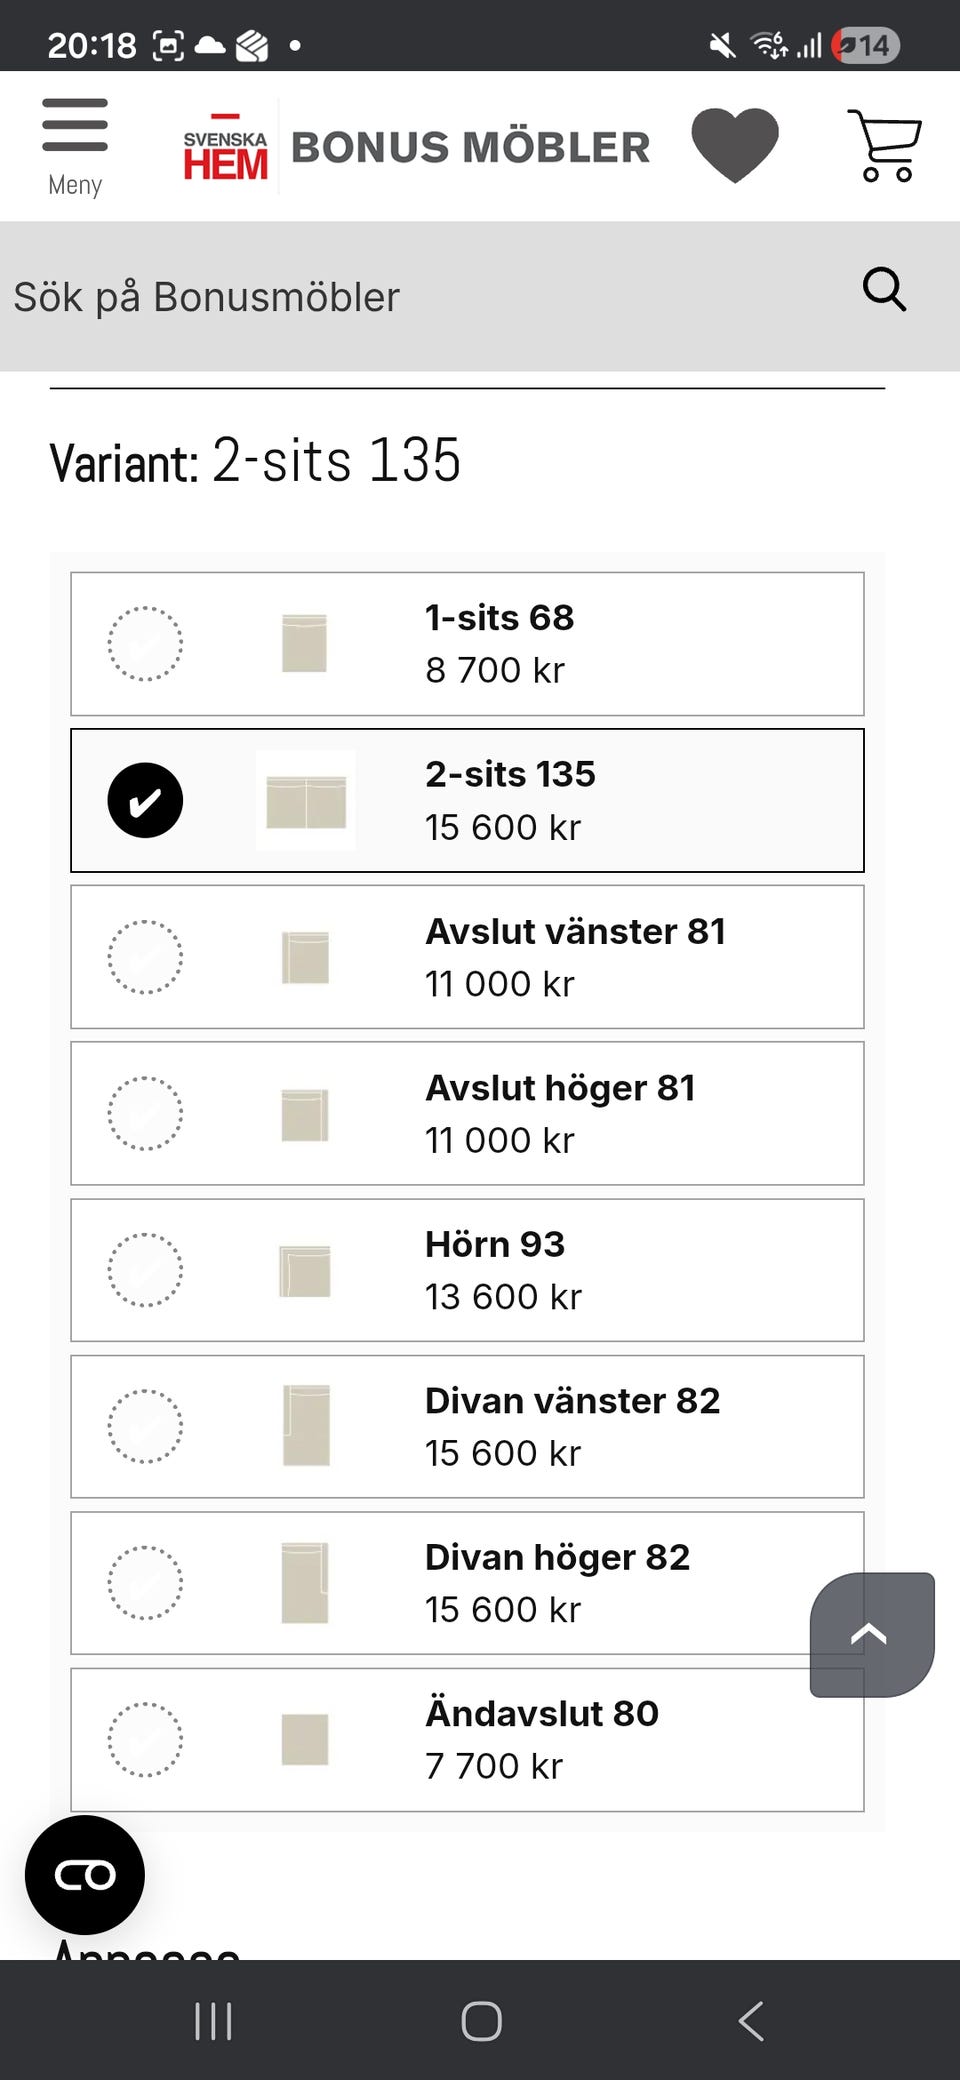This screenshot has height=2080, width=960.
Task: Select the Avslut vänster 81 radio button
Action: (145, 957)
